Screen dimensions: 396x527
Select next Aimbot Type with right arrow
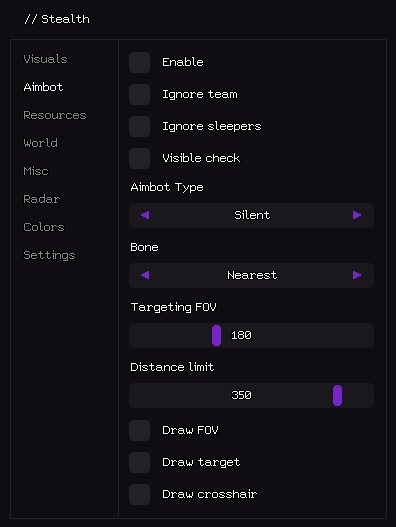357,215
